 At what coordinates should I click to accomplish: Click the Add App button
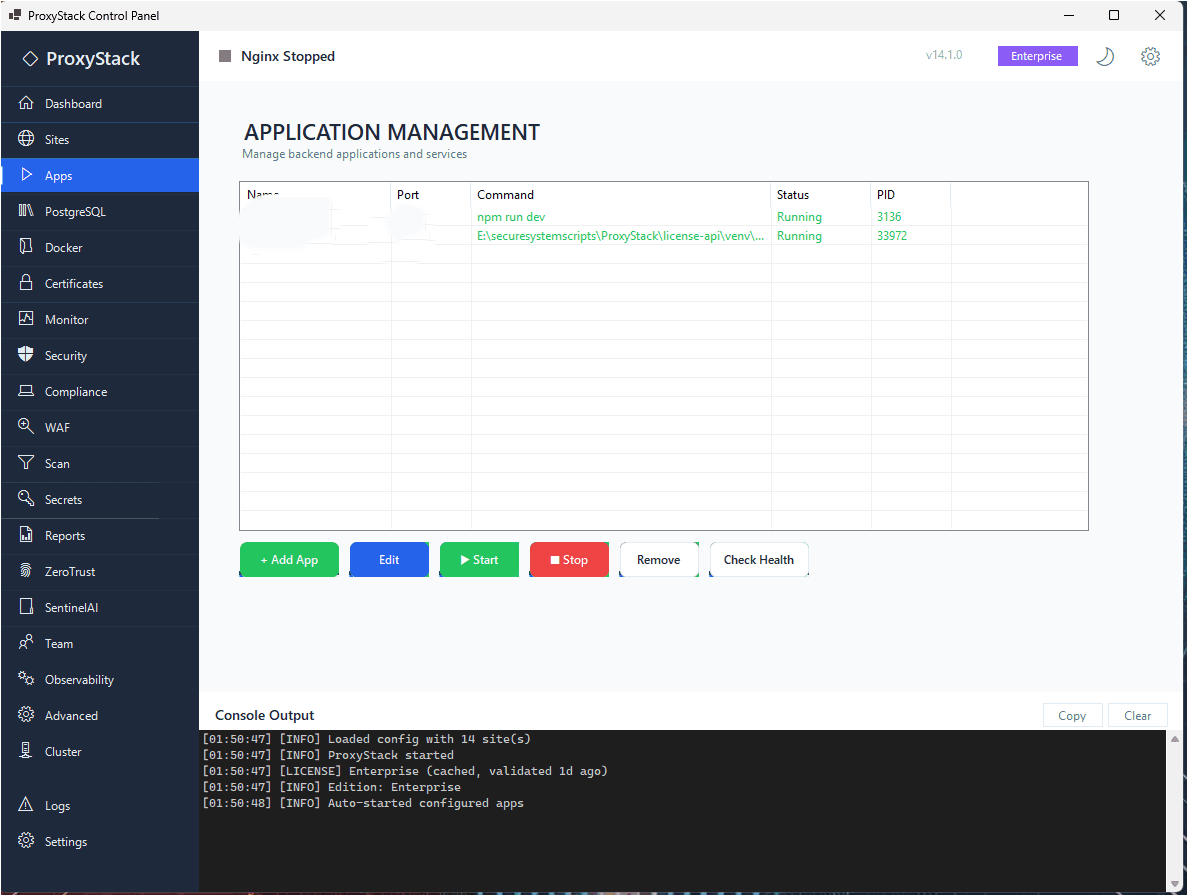(289, 559)
